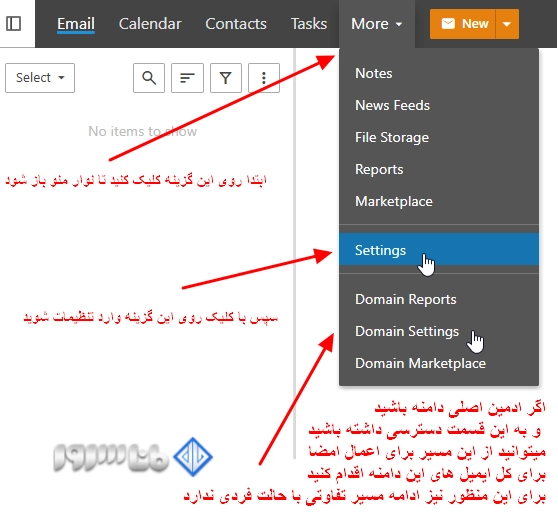This screenshot has height=531, width=558.
Task: Open the filter funnel icon
Action: (x=226, y=78)
